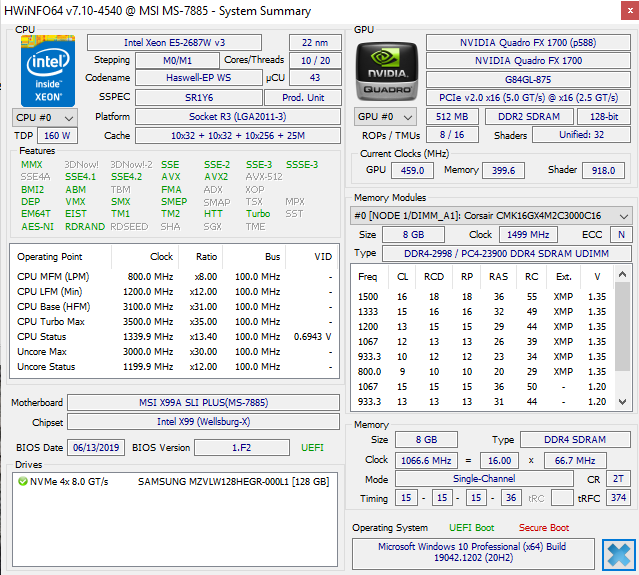Screen dimensions: 639x575
Task: Click the Prod. Unit field
Action: [x=303, y=97]
